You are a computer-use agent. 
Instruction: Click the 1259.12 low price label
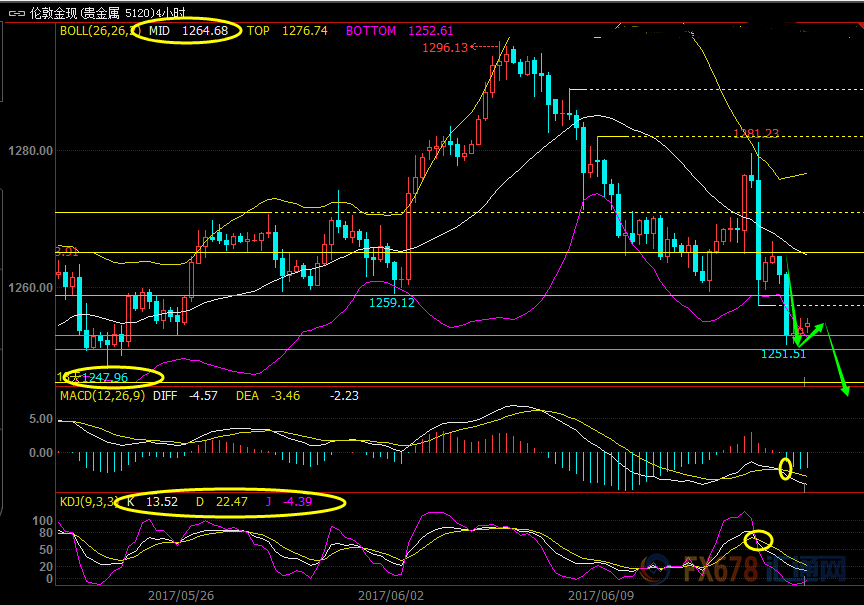(x=391, y=302)
